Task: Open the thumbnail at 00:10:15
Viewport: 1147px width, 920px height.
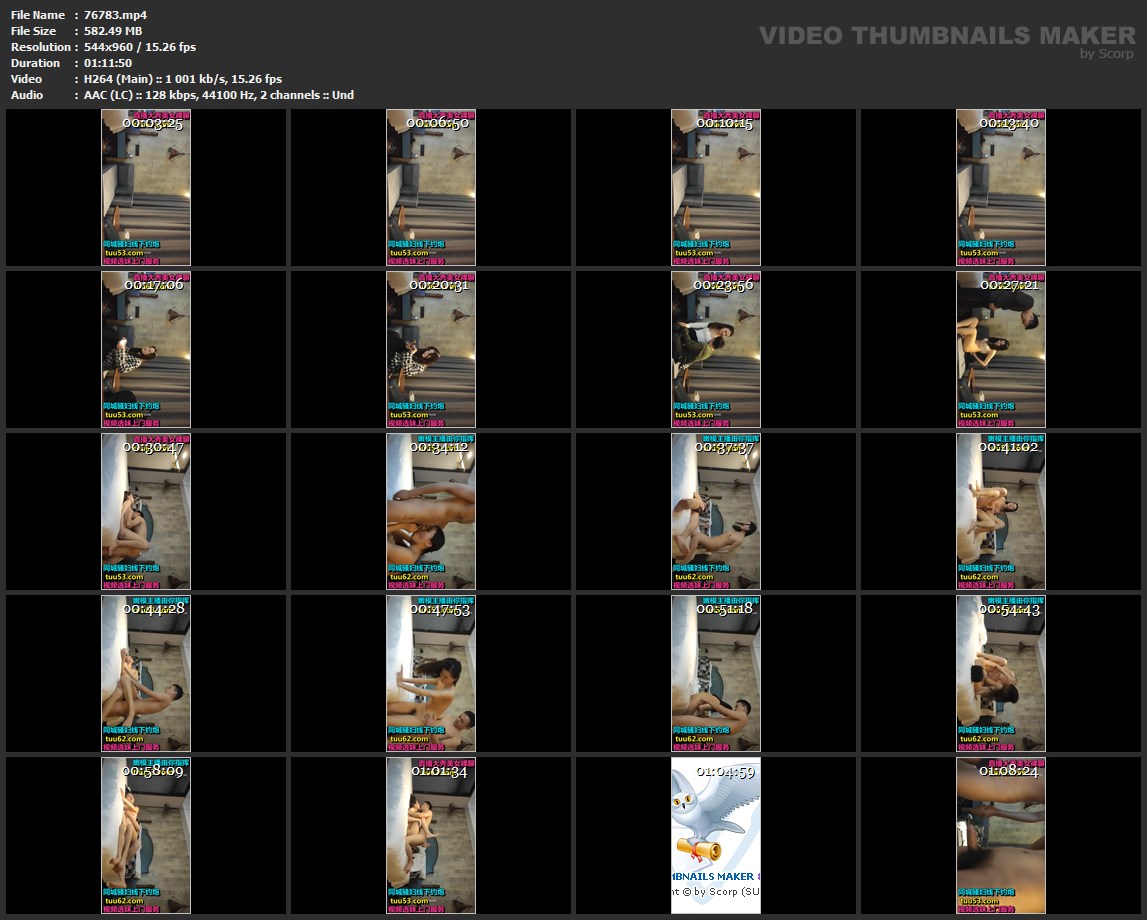Action: [x=716, y=187]
